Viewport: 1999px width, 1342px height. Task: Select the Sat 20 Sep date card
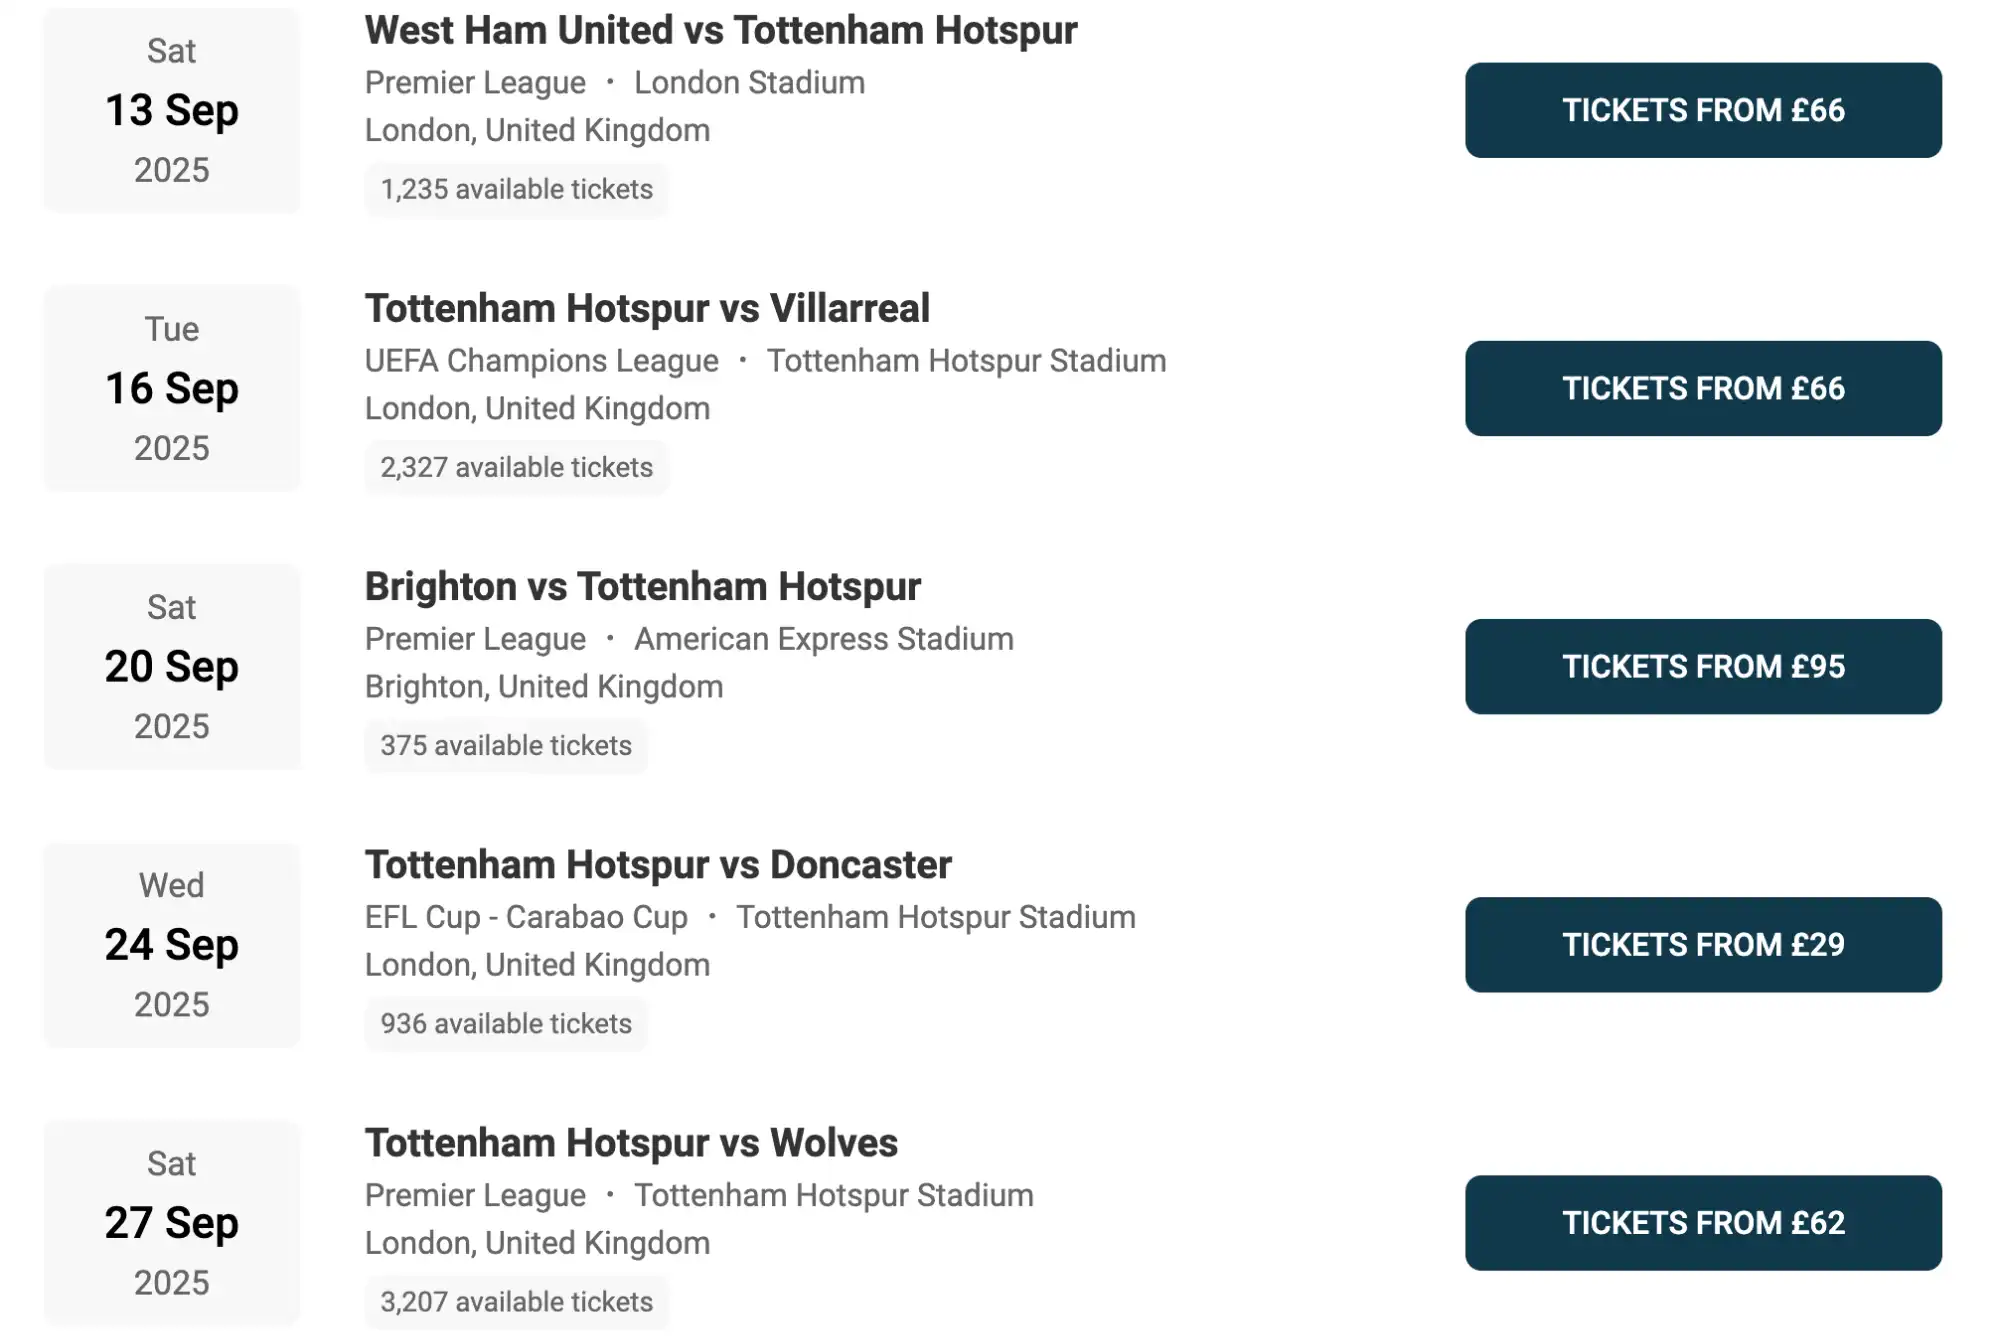point(171,666)
